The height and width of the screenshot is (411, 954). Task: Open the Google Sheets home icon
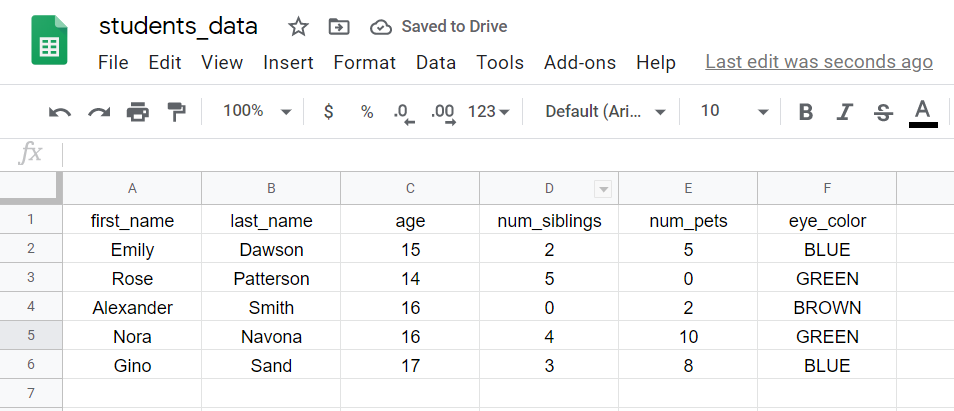click(x=49, y=40)
